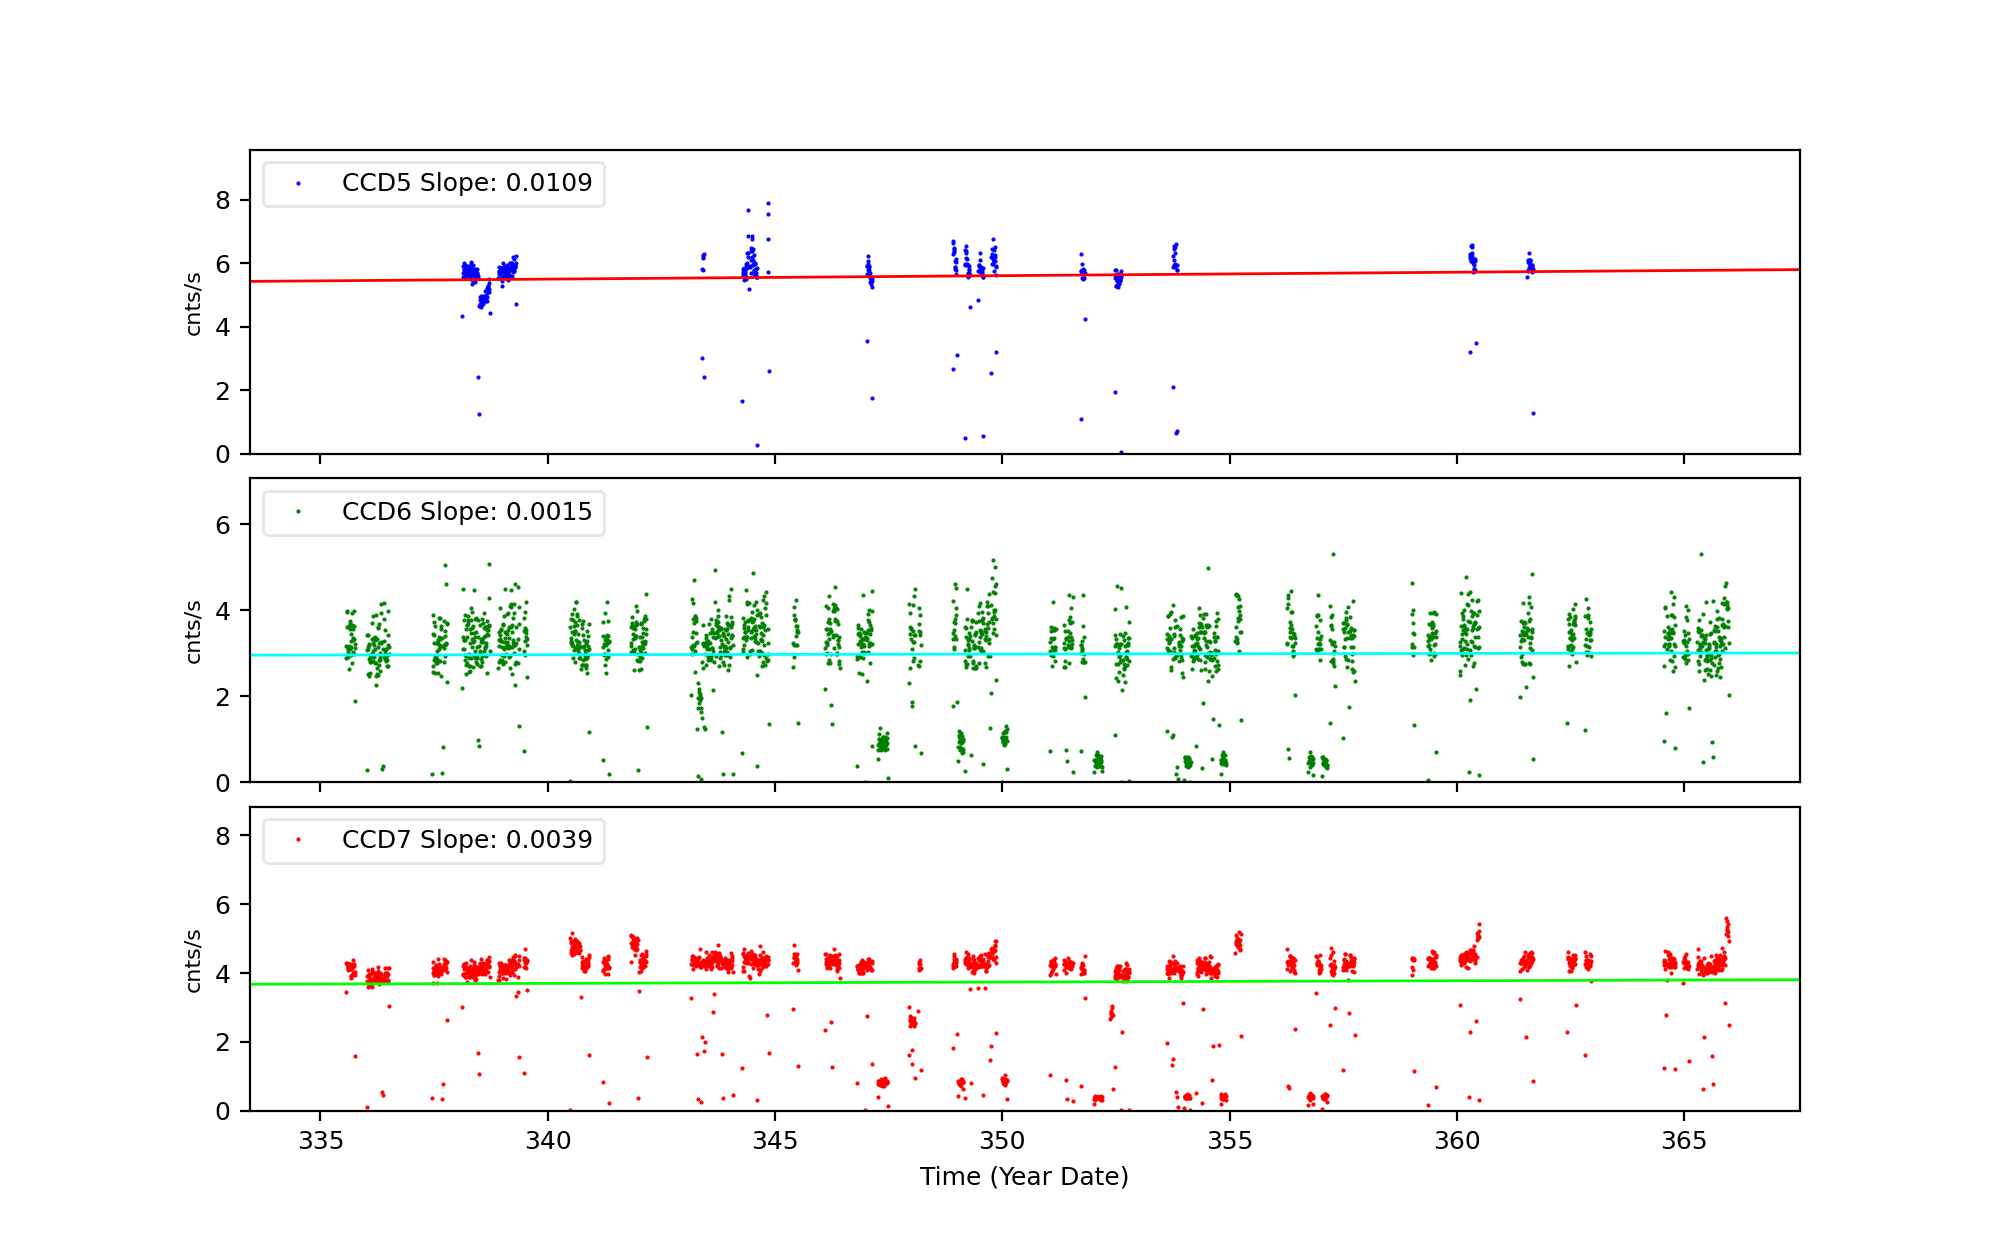The image size is (2000, 1248).
Task: Click the CCD6 Slope legend entry
Action: click(x=466, y=512)
